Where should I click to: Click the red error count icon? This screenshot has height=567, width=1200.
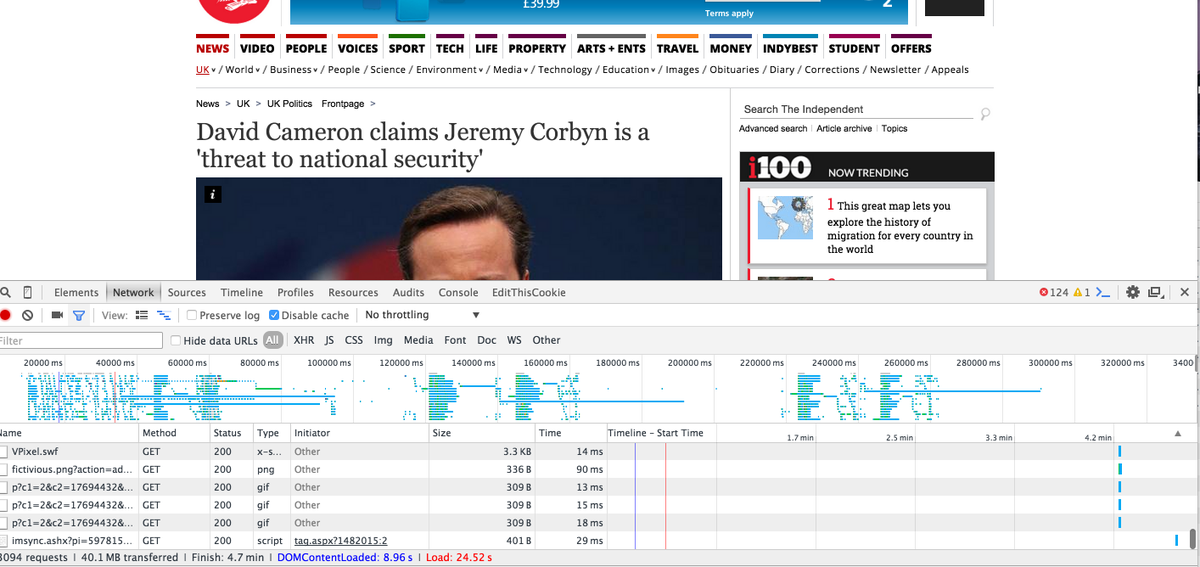click(x=1044, y=293)
